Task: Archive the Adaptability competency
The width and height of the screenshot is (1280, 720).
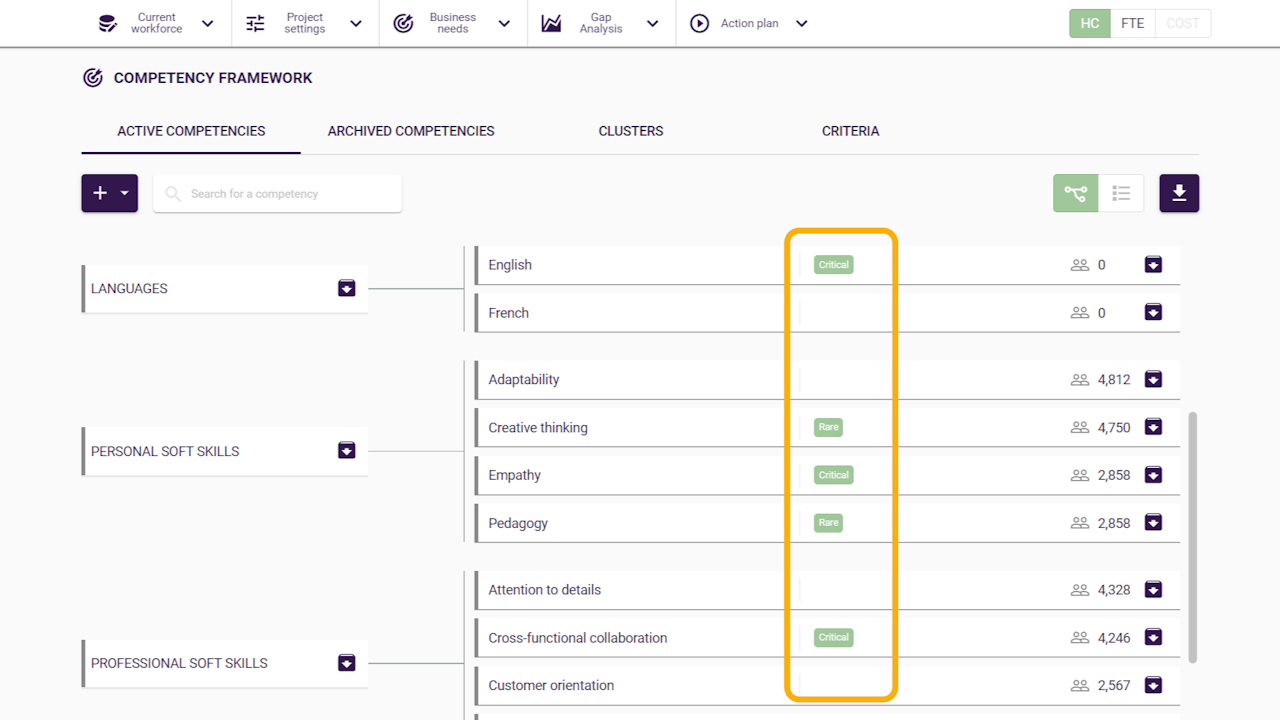Action: point(1153,380)
